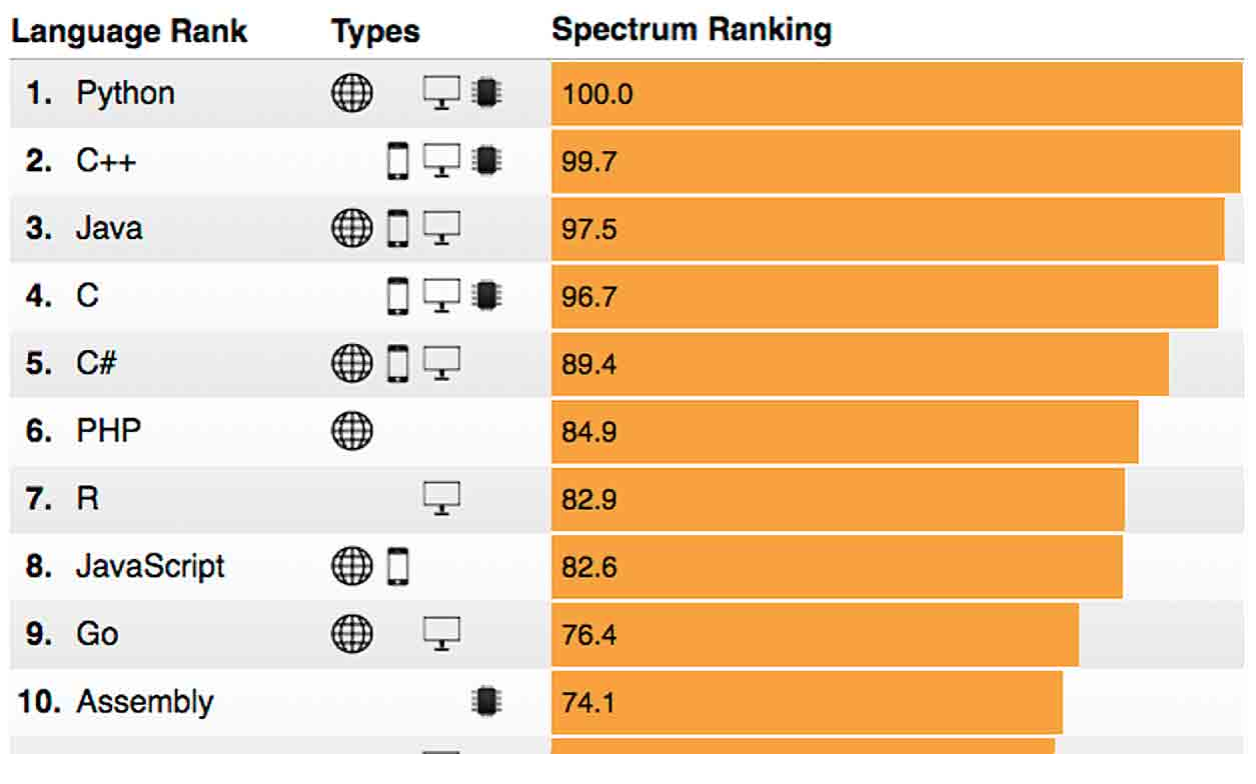Screen dimensions: 1256x784
Task: Click the mobile phone icon in C# row
Action: pyautogui.click(x=398, y=363)
